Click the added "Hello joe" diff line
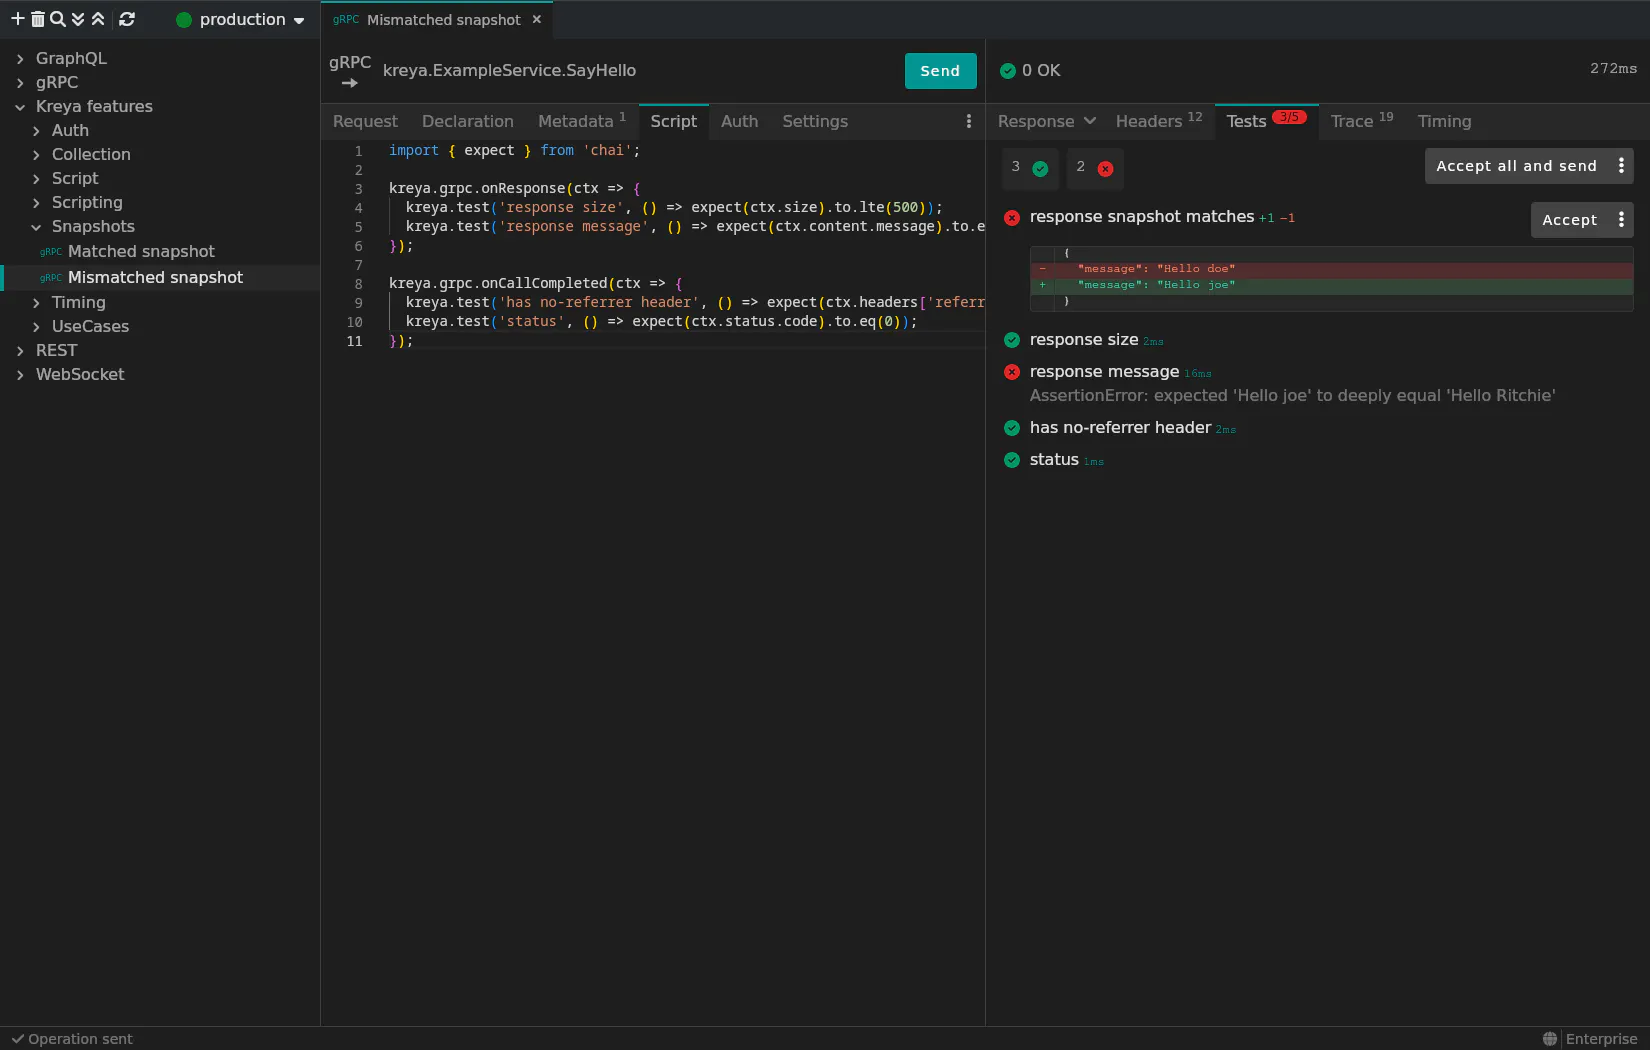This screenshot has width=1650, height=1050. (x=1332, y=285)
